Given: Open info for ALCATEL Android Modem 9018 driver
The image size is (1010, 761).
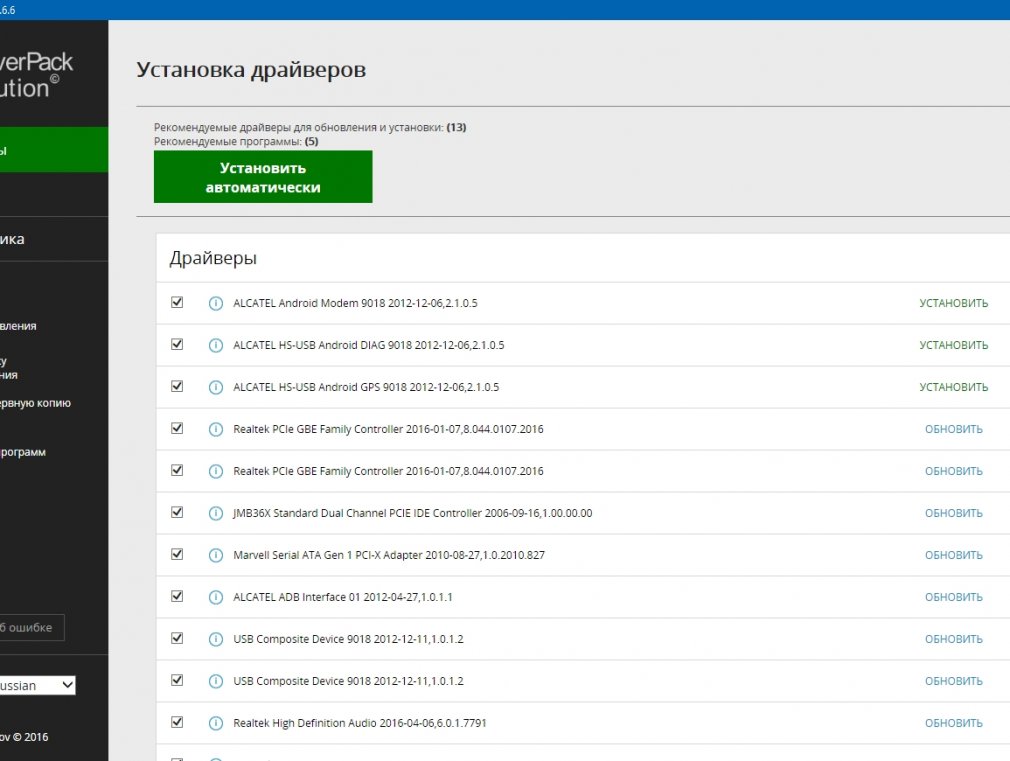Looking at the screenshot, I should pyautogui.click(x=216, y=303).
